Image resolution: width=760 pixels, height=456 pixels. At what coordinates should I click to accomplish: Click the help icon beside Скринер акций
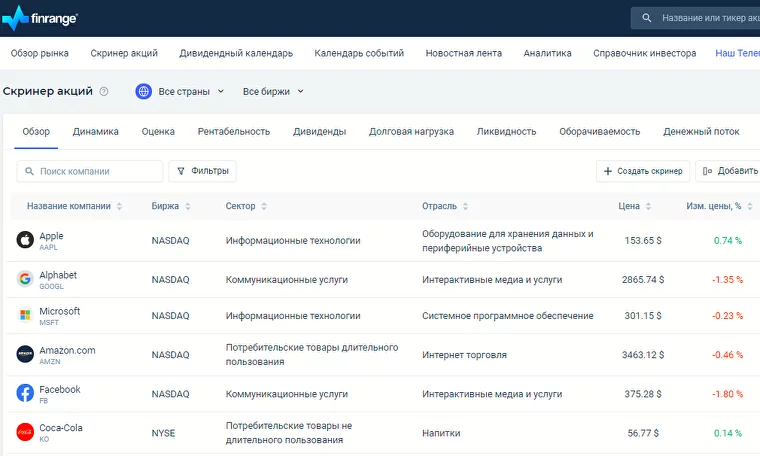tap(104, 92)
